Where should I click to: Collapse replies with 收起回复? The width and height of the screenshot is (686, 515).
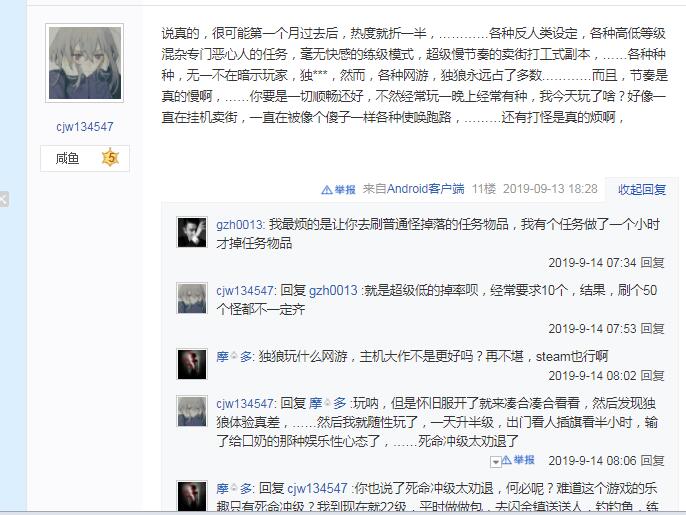(x=642, y=189)
